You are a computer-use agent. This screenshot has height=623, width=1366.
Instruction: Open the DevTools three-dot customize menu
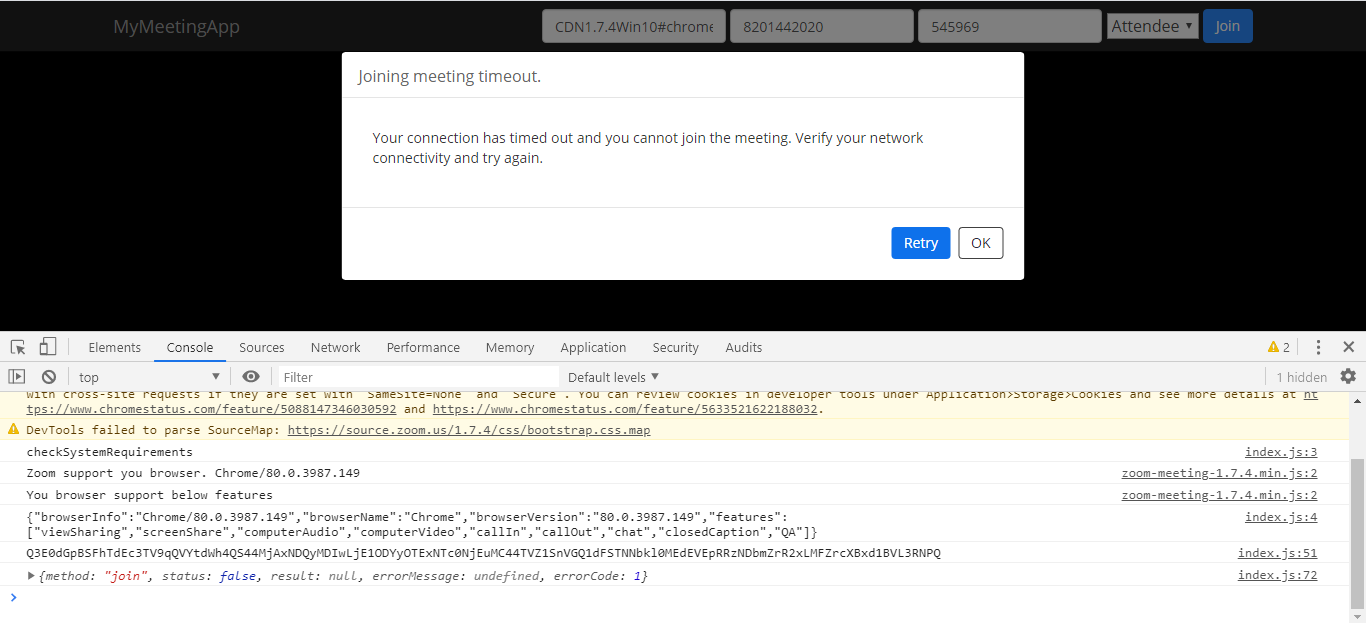(1318, 347)
